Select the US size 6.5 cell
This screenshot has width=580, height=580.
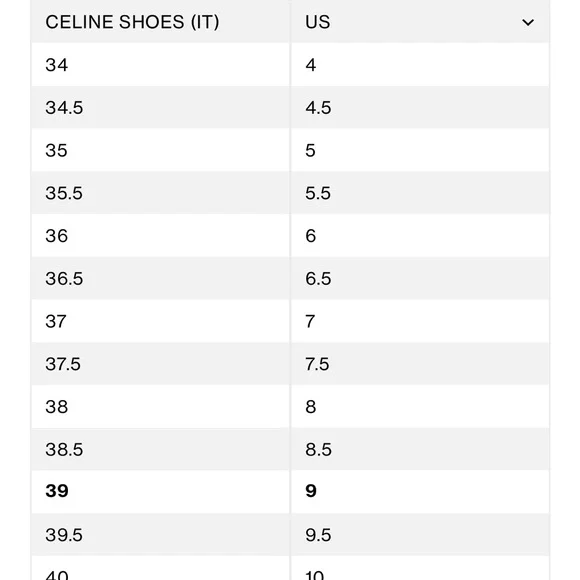coord(420,279)
